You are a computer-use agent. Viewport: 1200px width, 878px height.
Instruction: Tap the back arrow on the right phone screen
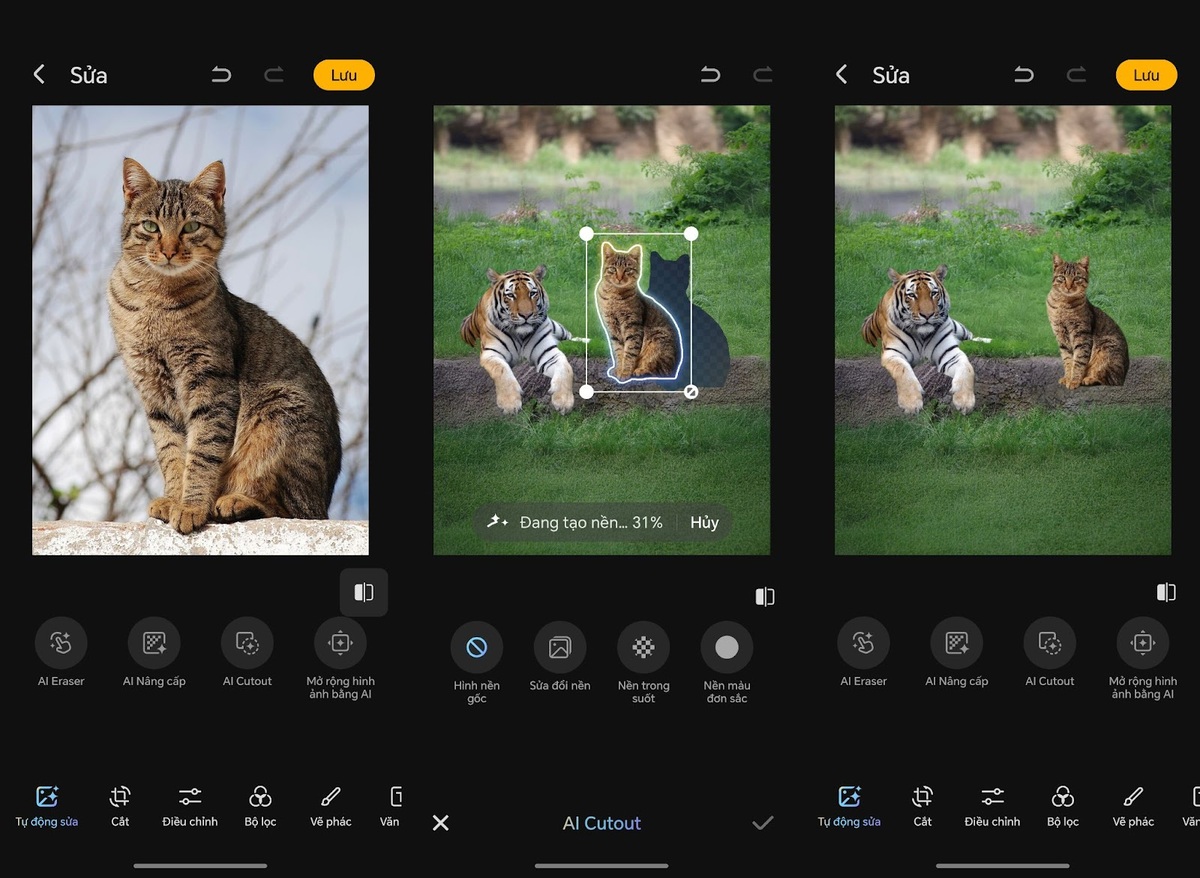(842, 74)
